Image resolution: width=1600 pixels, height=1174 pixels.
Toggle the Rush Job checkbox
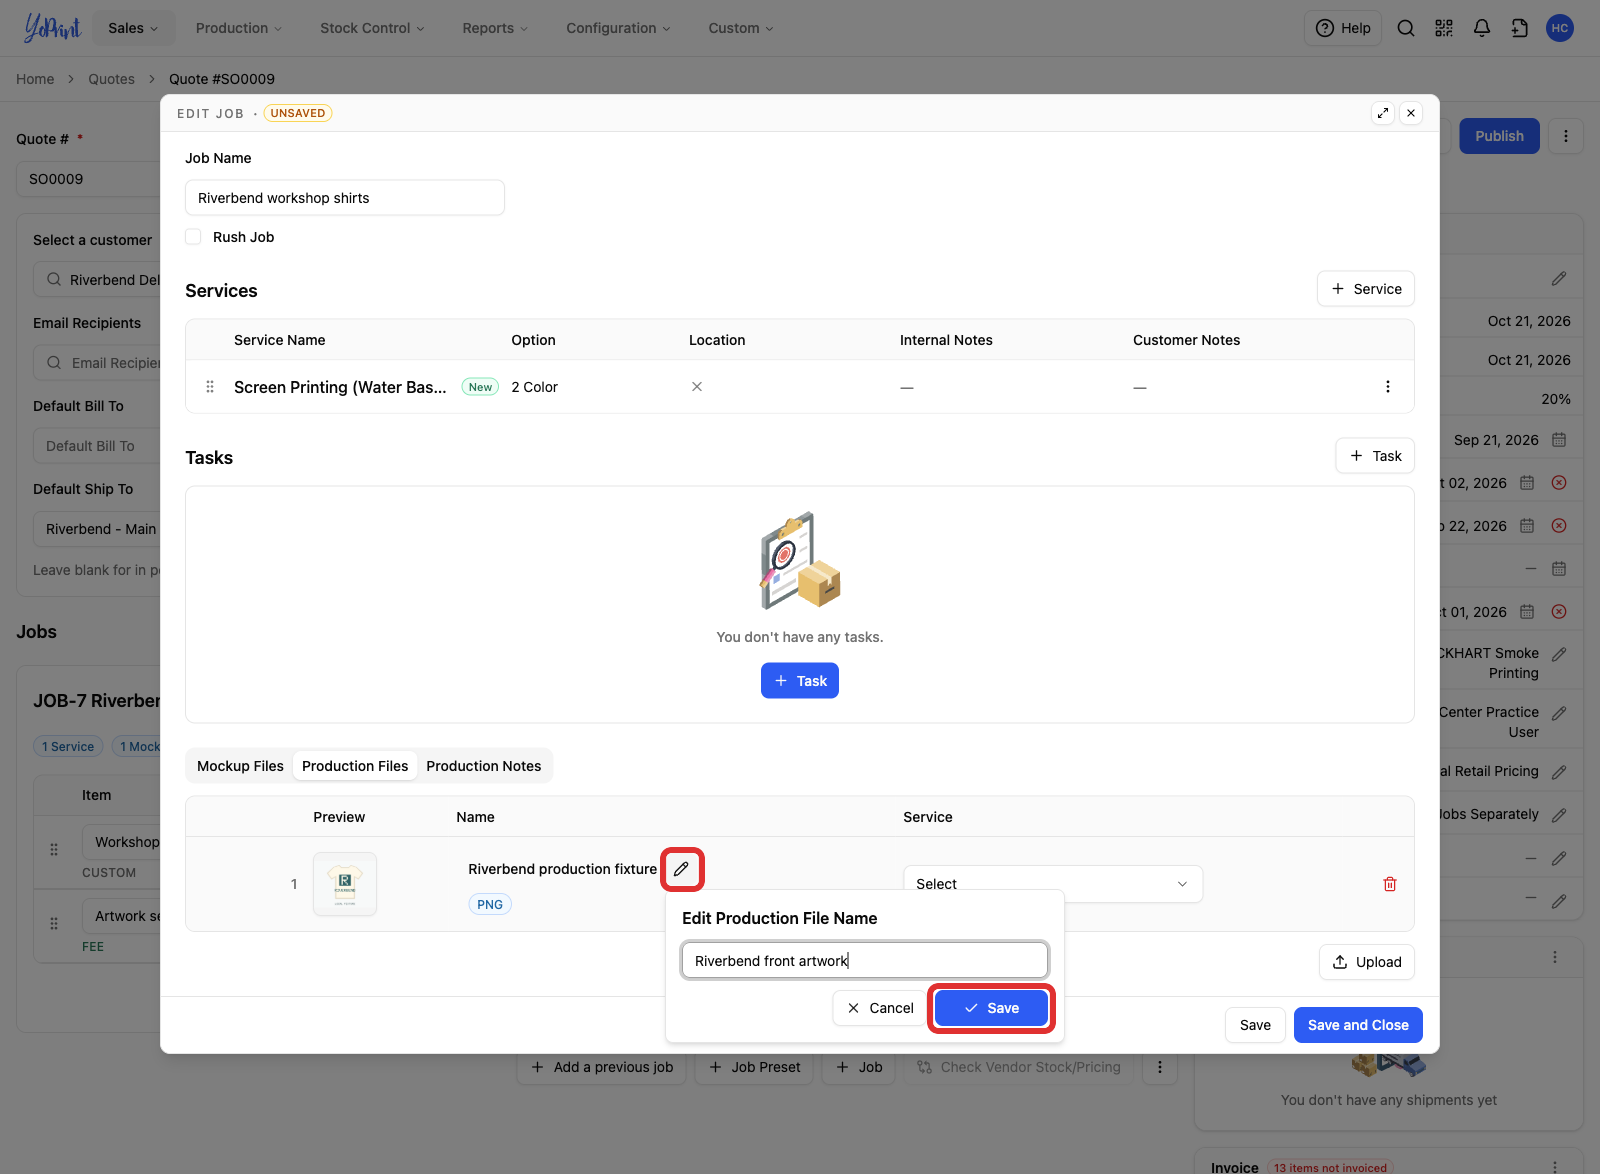(193, 237)
